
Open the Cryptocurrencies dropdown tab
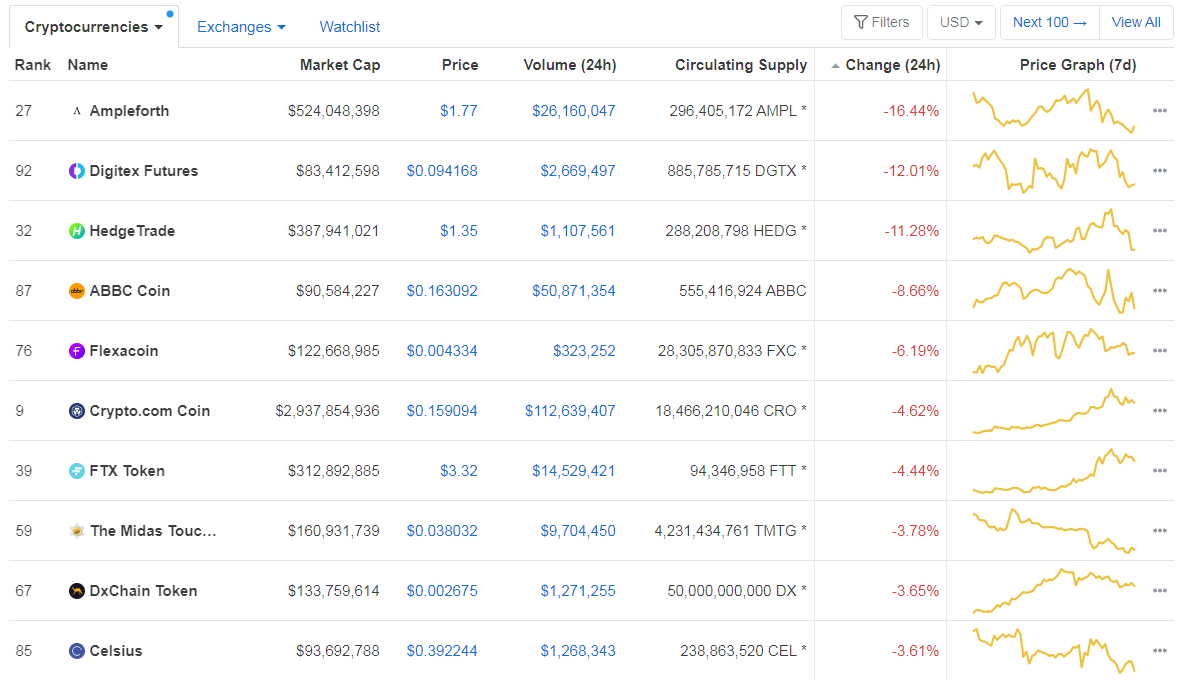click(x=94, y=27)
